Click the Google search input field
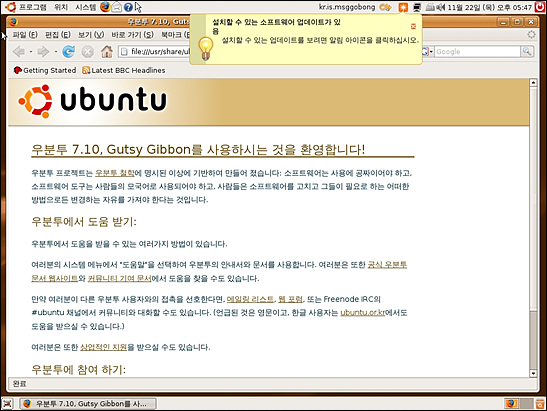 coord(477,52)
